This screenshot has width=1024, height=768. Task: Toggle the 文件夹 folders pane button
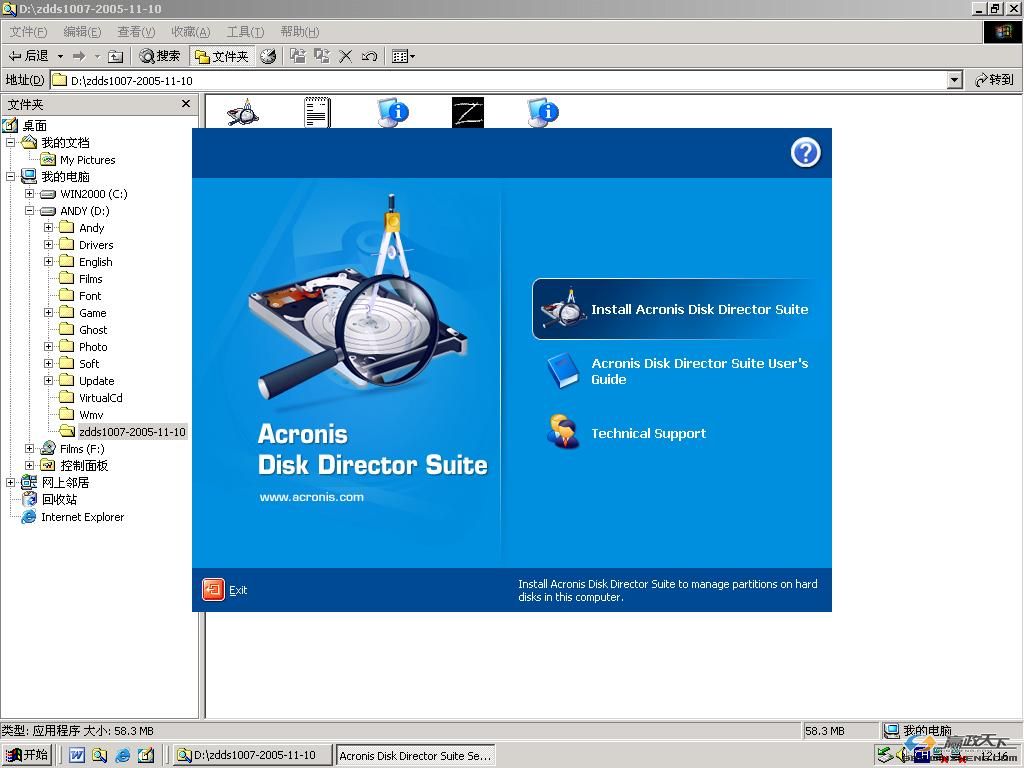(221, 56)
